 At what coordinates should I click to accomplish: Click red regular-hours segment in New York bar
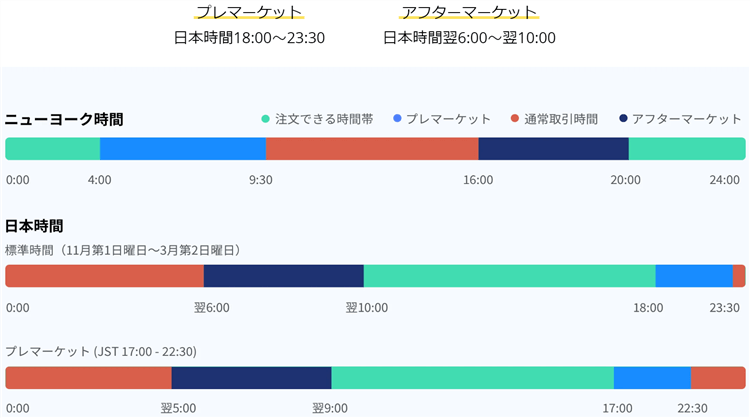(x=372, y=149)
